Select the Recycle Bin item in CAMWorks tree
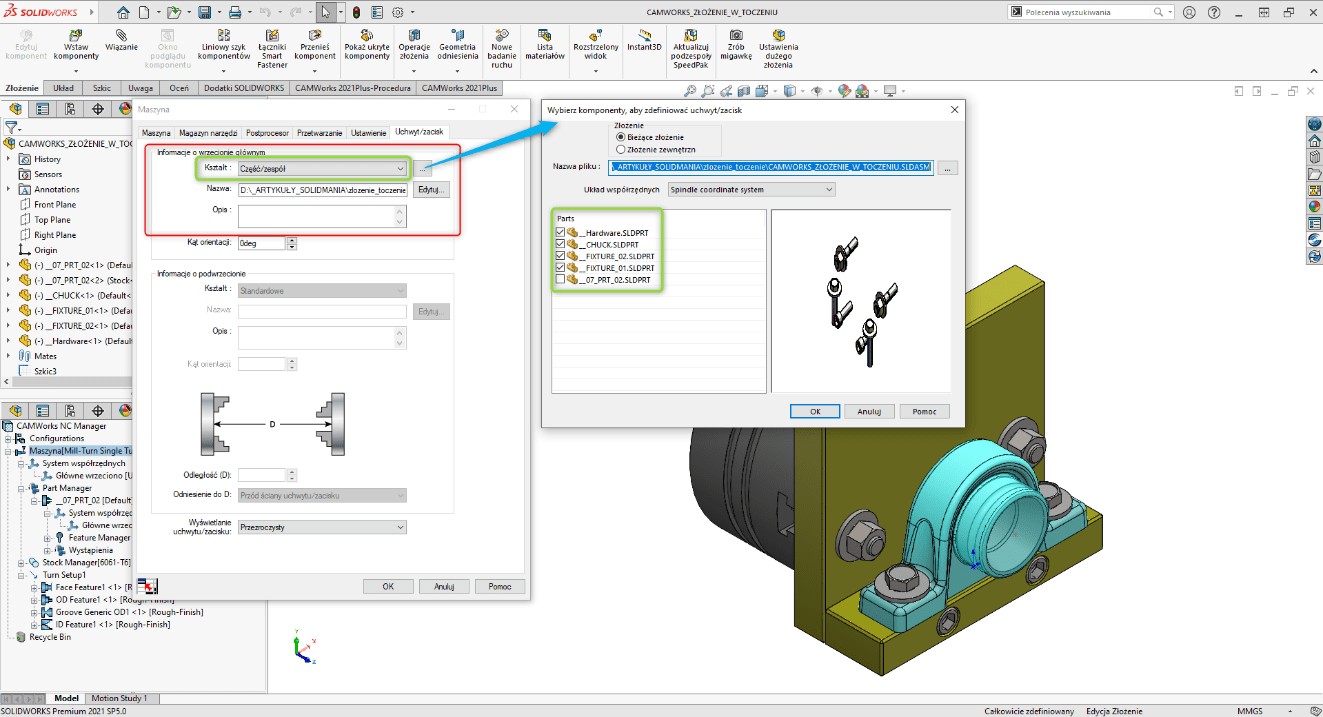 pyautogui.click(x=50, y=637)
